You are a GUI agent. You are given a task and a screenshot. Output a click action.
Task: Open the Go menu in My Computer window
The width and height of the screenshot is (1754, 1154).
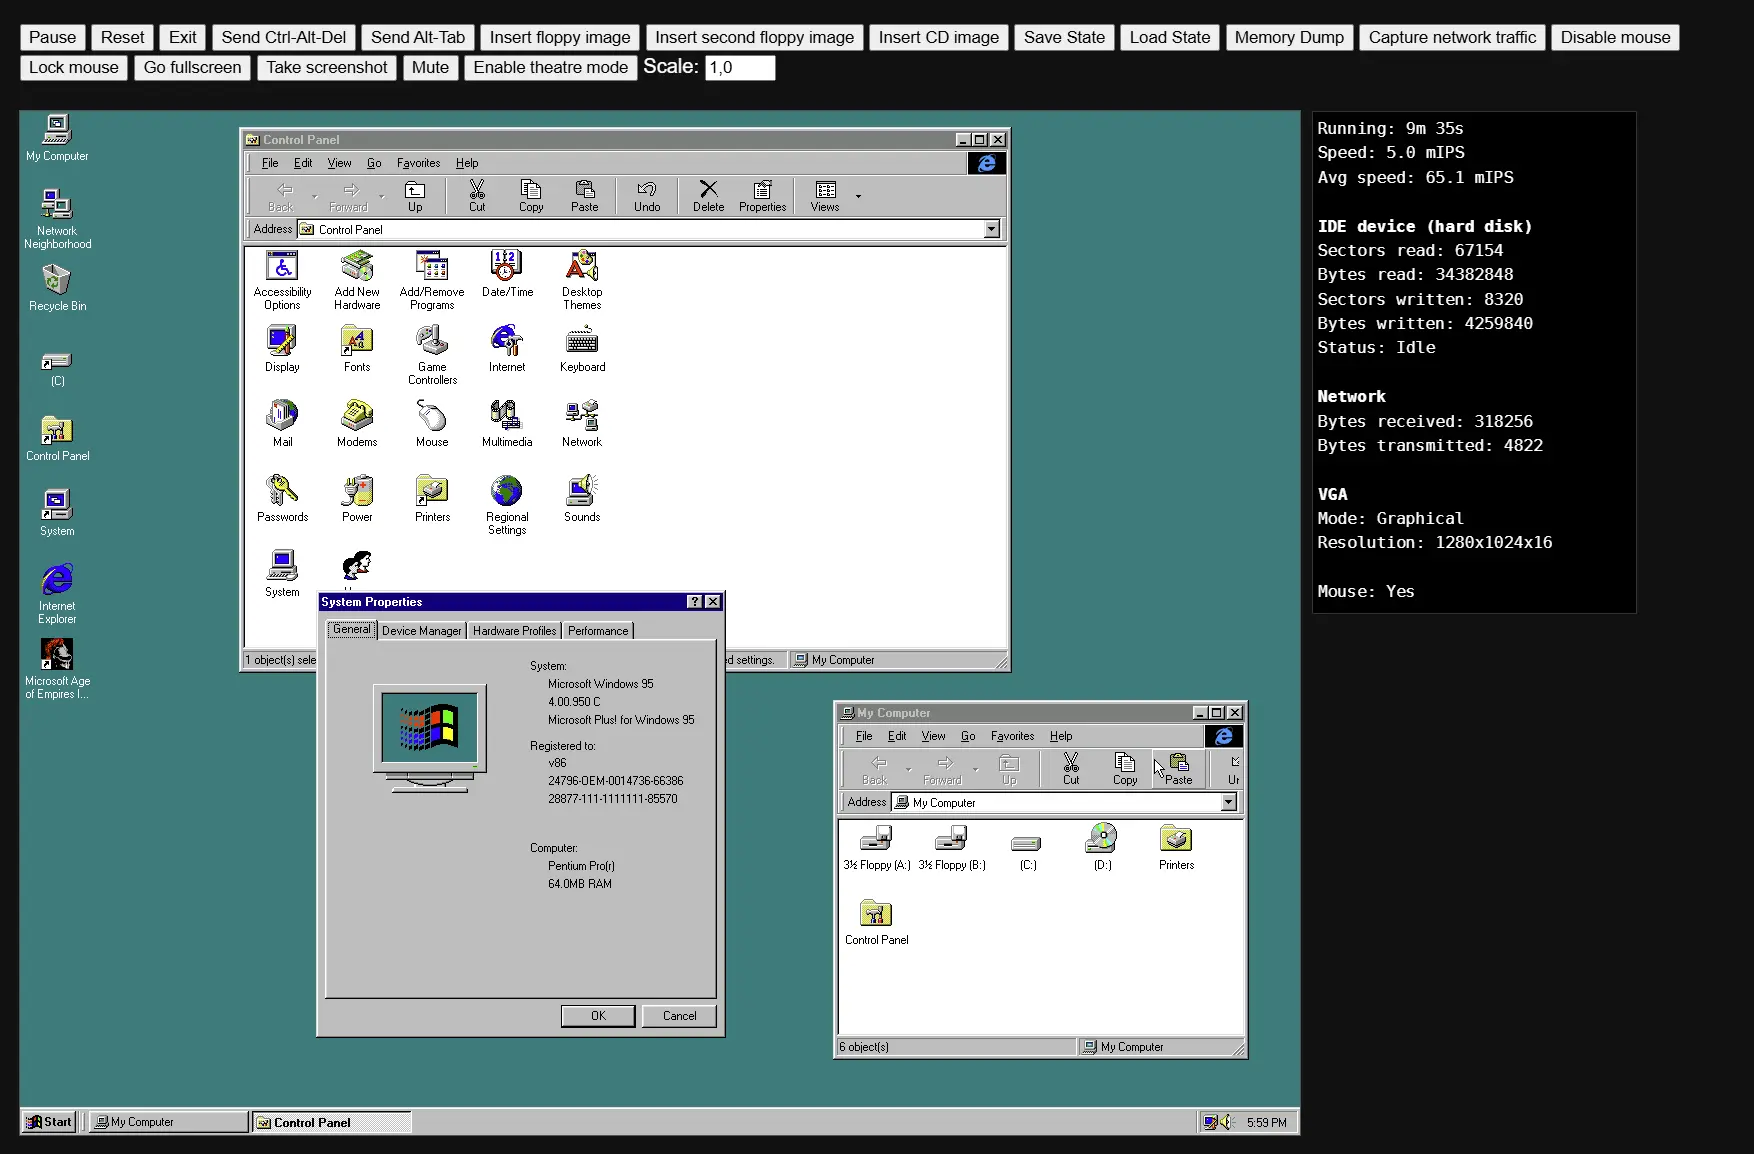click(968, 736)
